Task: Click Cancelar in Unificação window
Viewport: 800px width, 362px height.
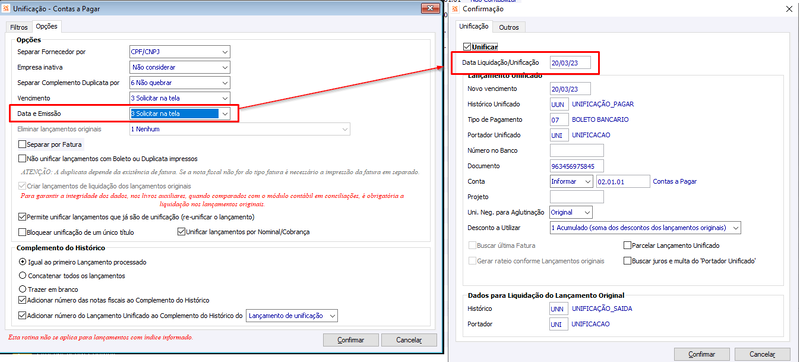Action: [409, 340]
